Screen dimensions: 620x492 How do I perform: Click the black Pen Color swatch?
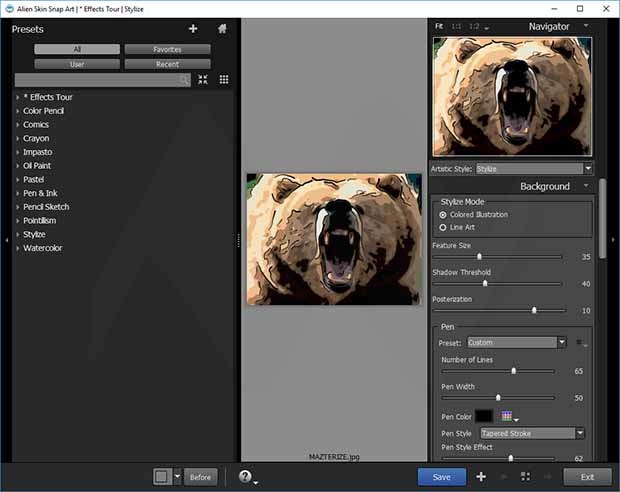tap(484, 416)
